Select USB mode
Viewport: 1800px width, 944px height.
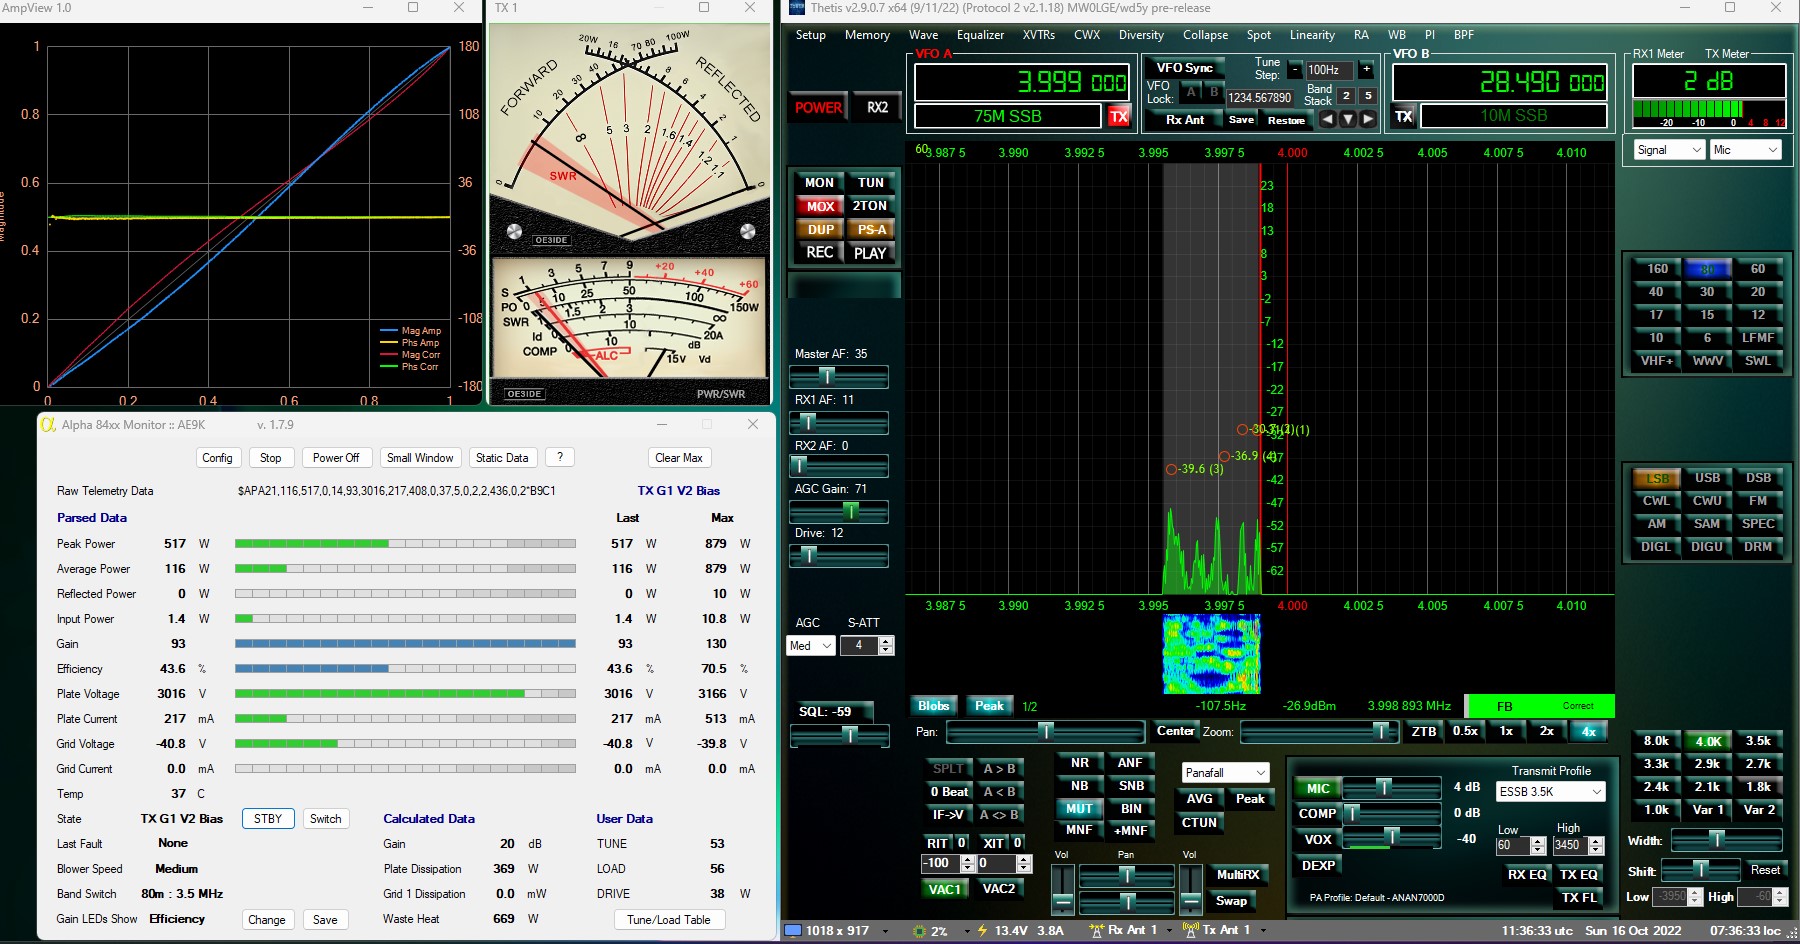1707,478
